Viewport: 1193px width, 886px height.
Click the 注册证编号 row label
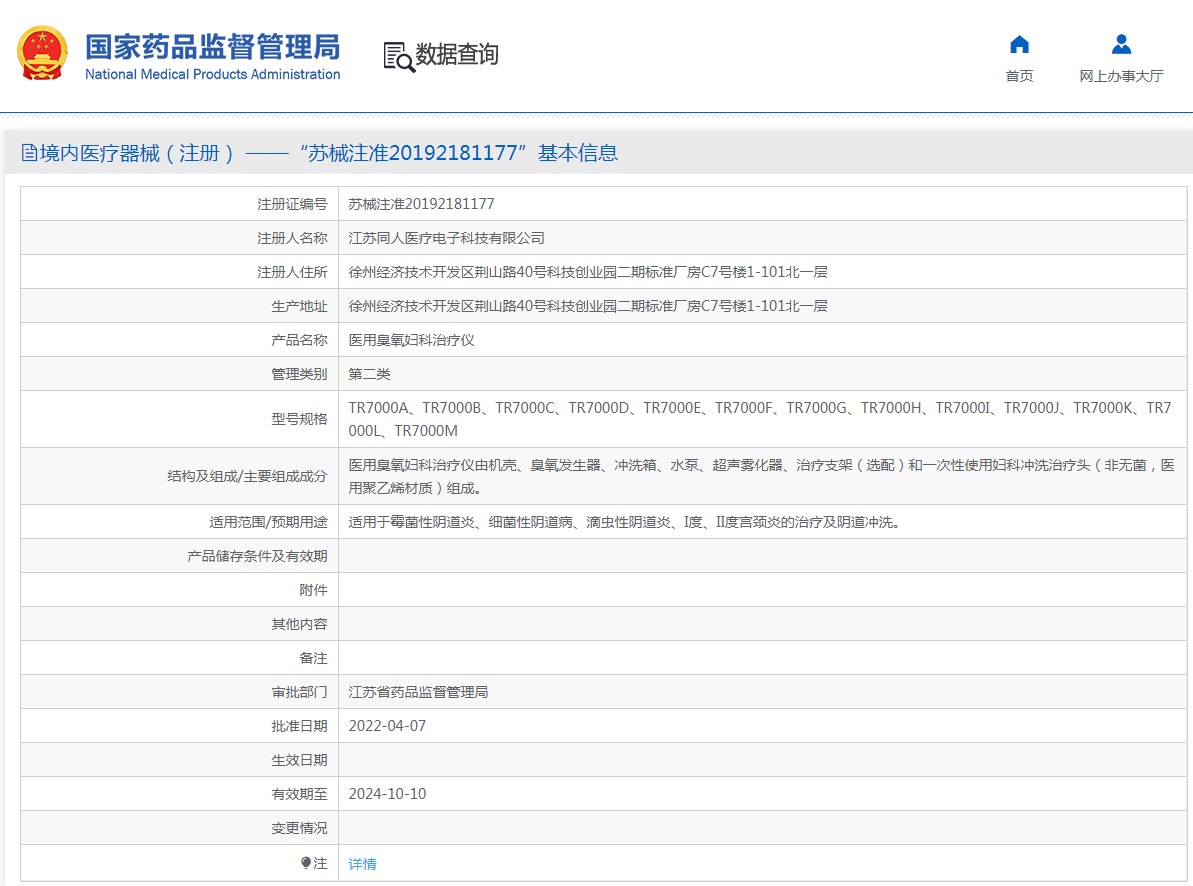tap(292, 204)
